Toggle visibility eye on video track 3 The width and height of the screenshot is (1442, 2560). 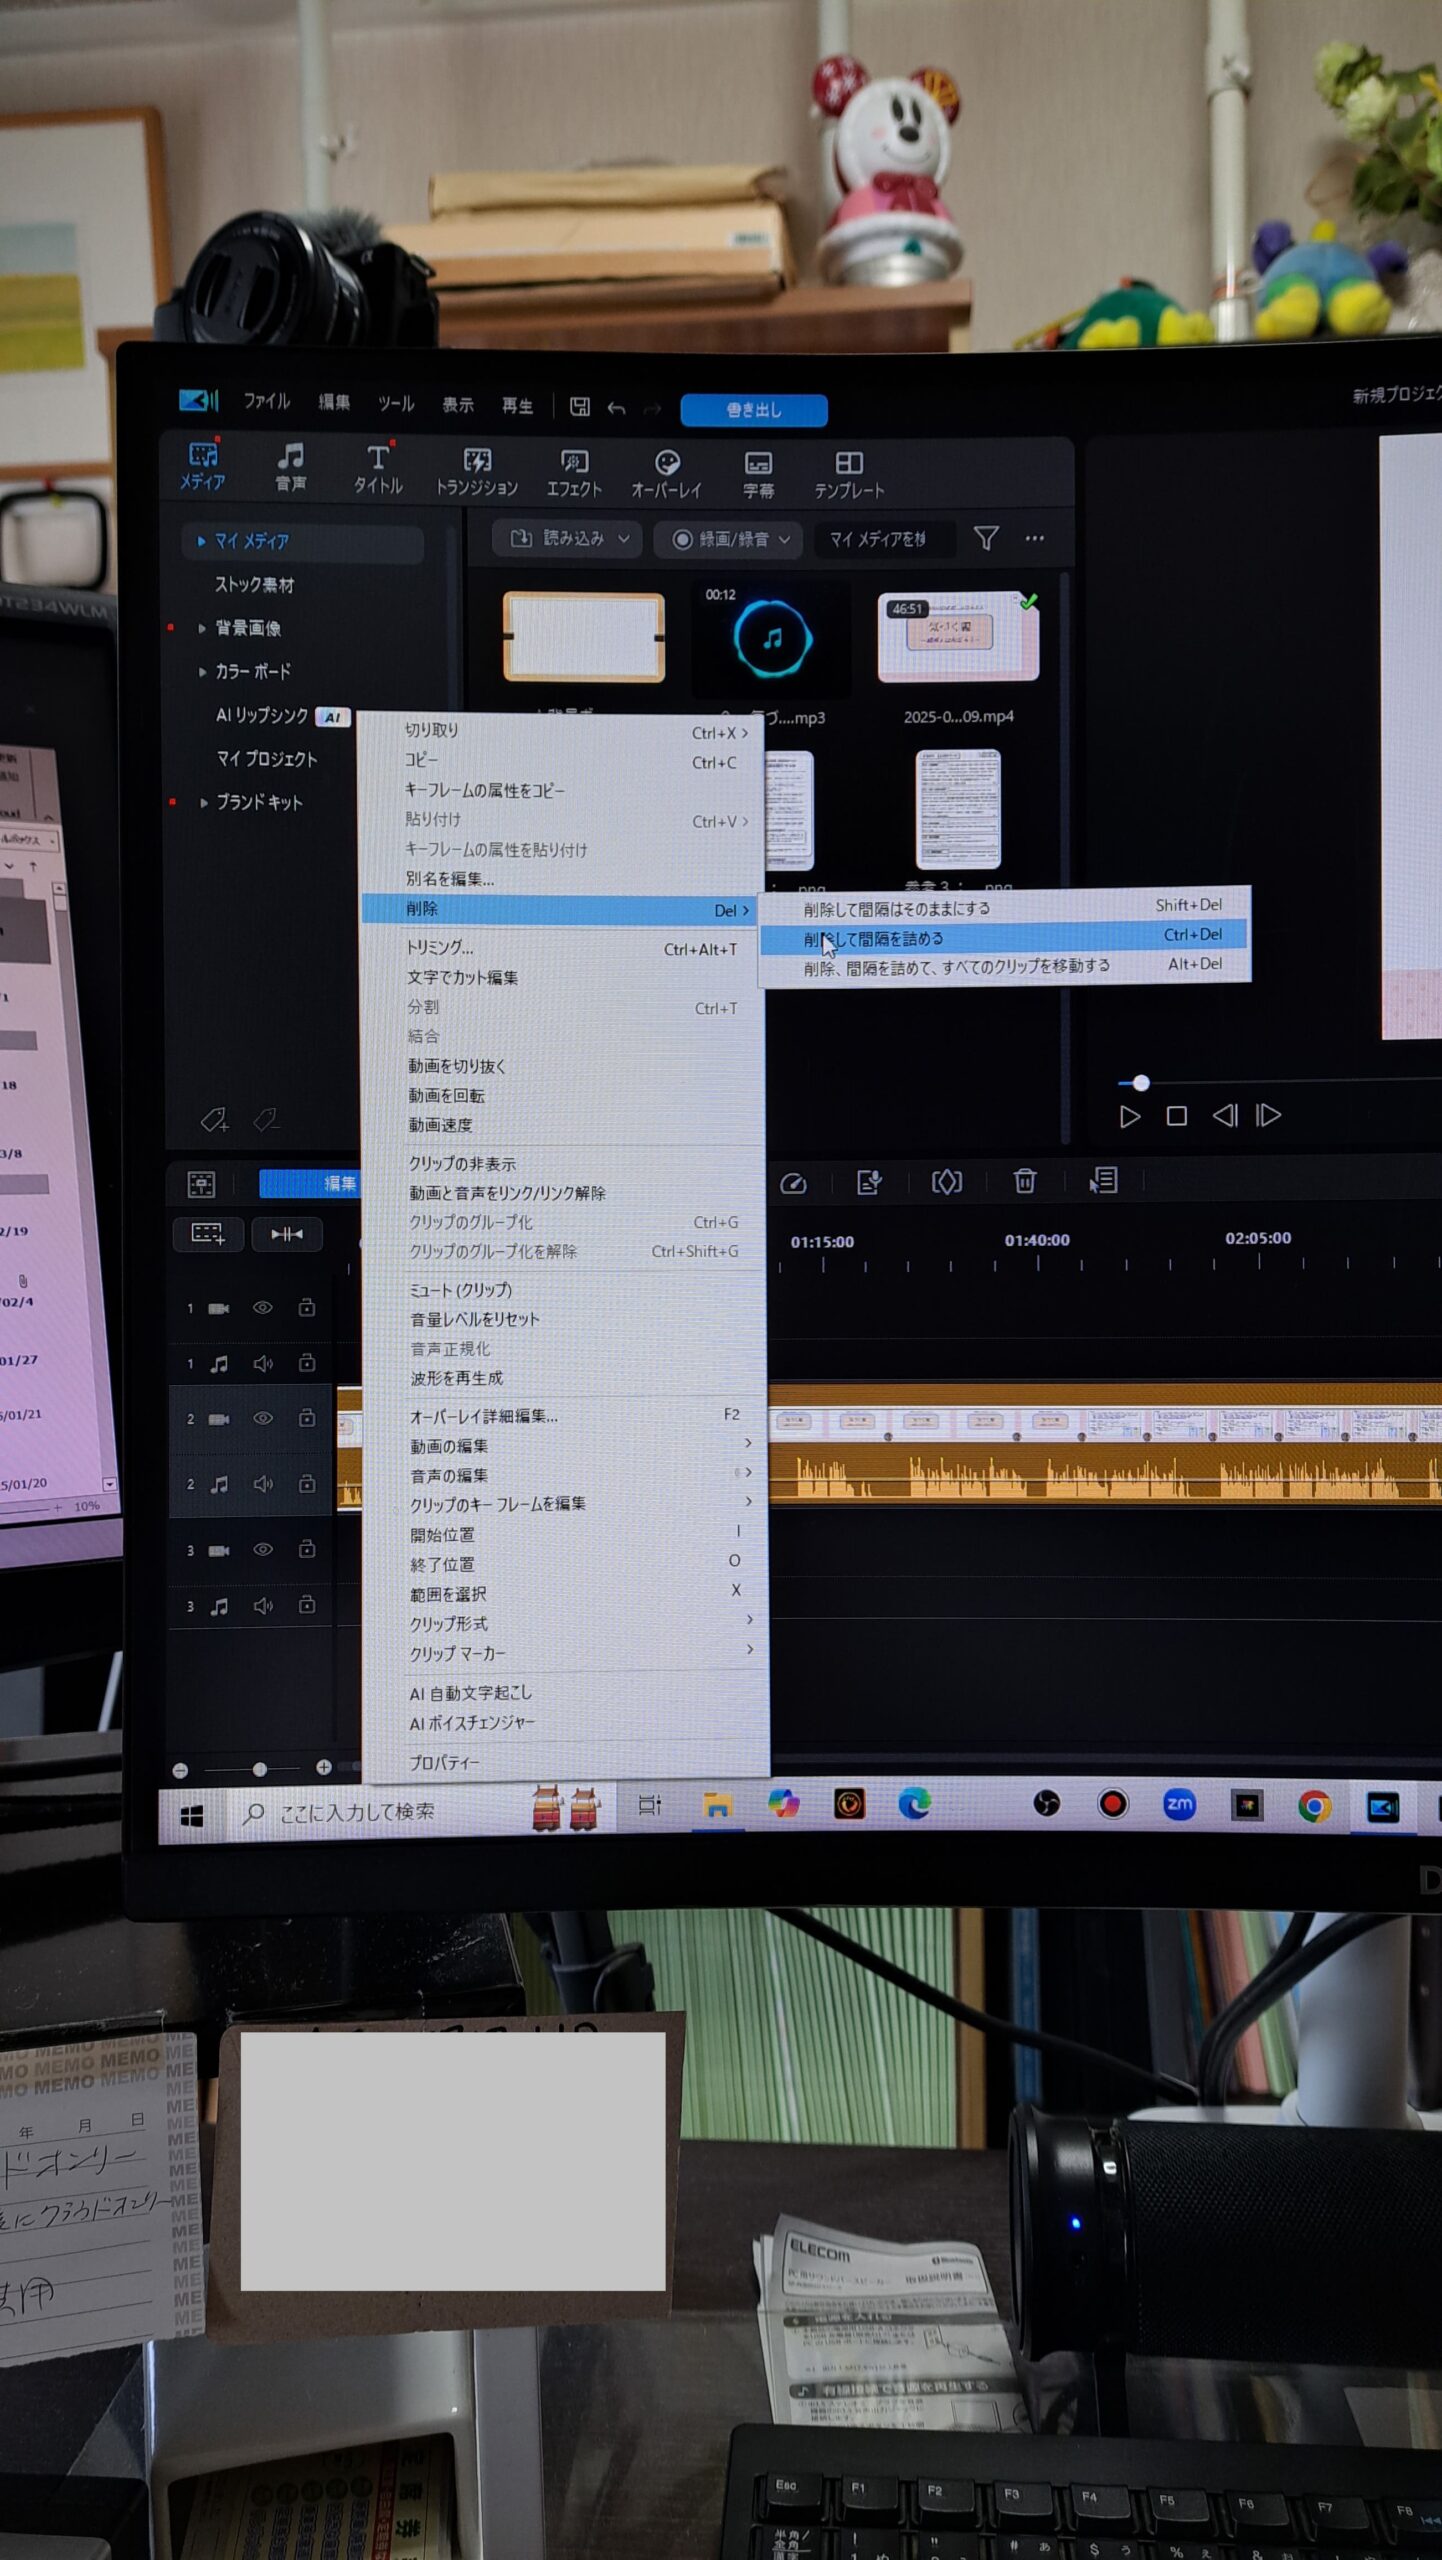(x=263, y=1550)
